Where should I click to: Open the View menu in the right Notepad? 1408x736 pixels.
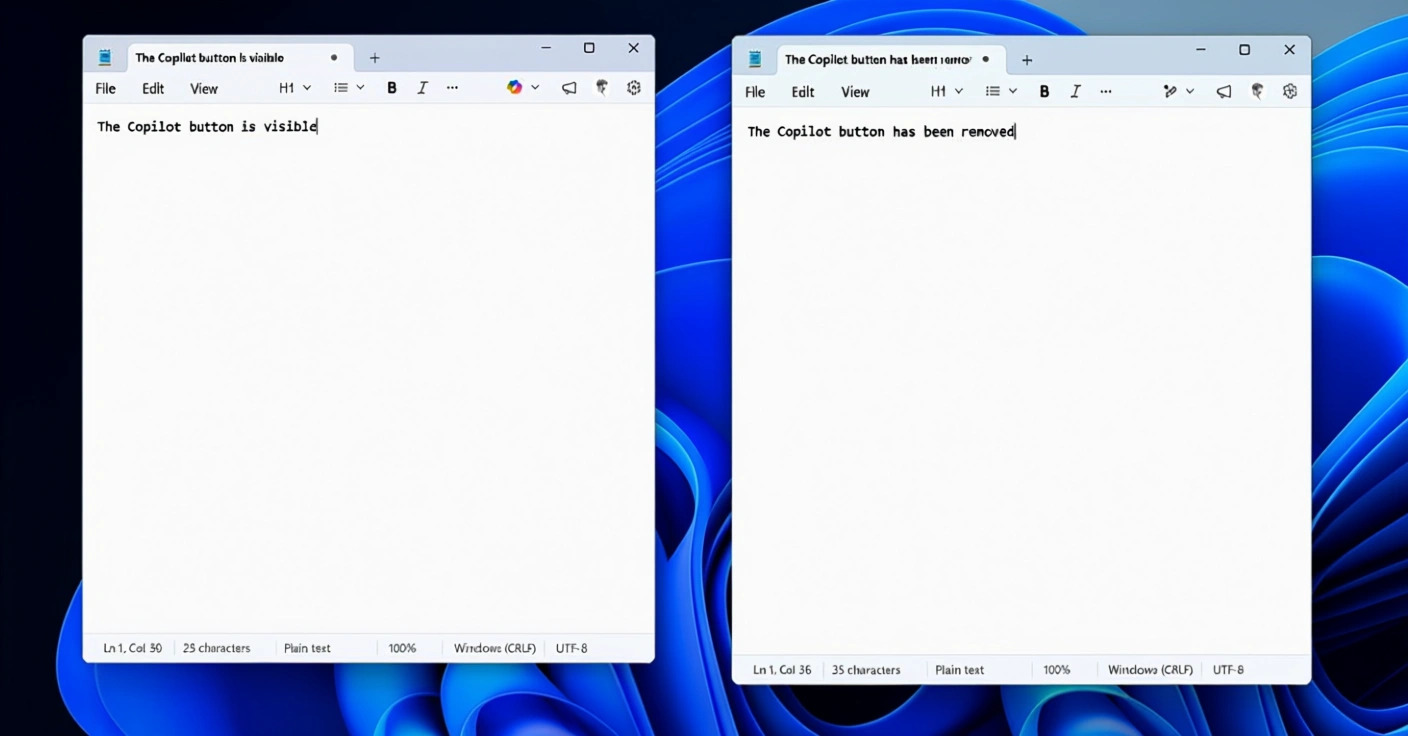(855, 92)
